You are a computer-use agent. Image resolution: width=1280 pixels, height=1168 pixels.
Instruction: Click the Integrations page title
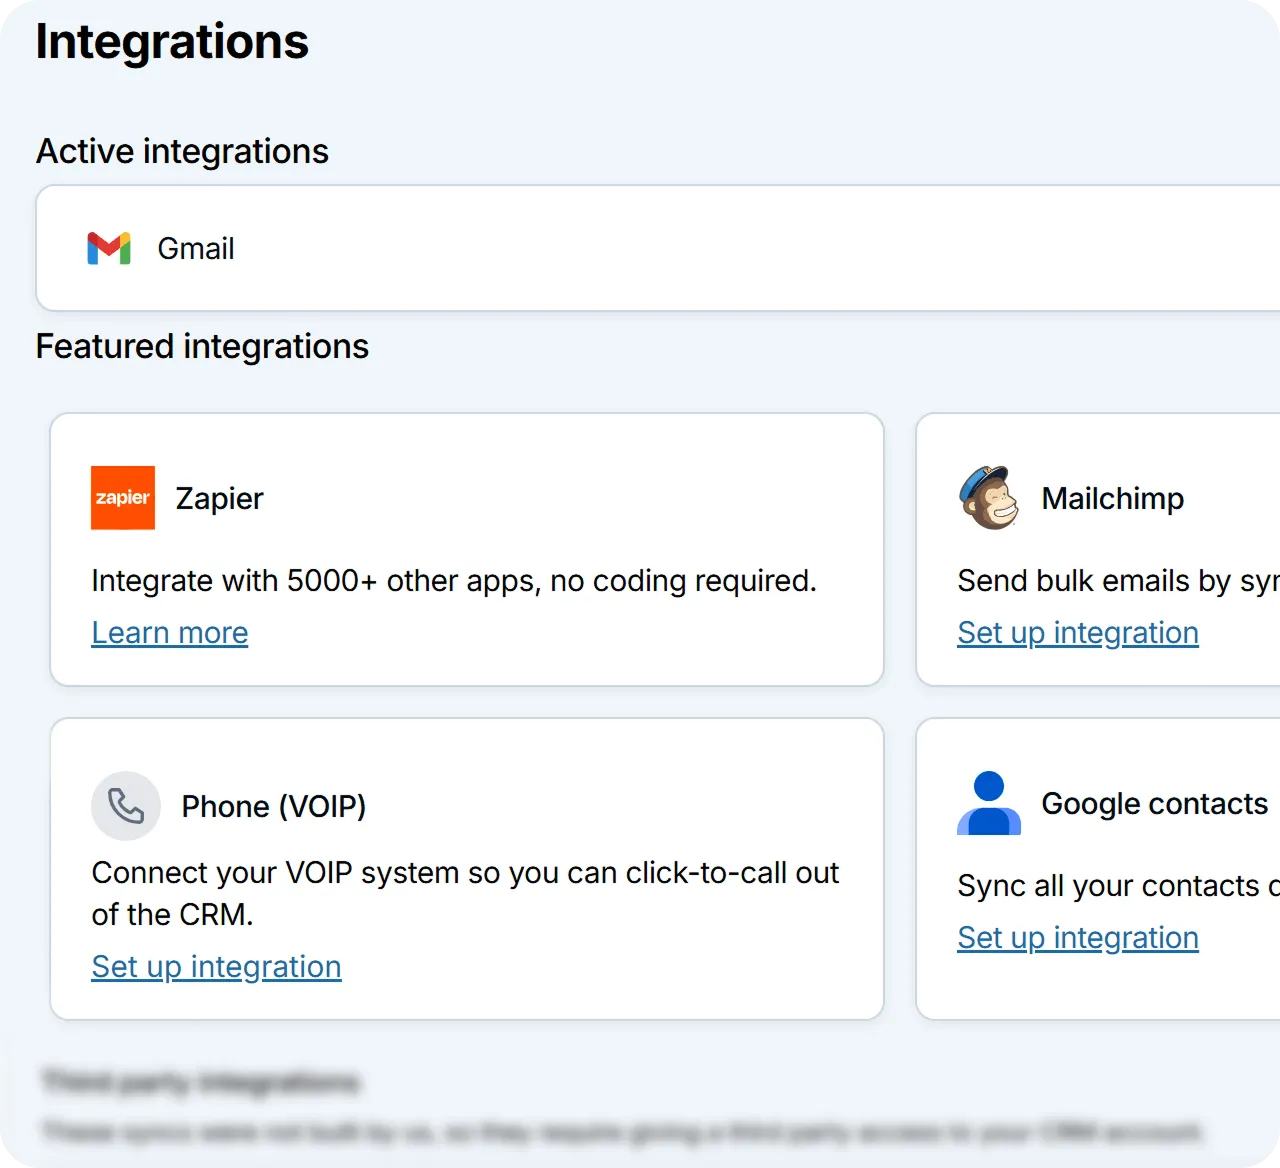(x=172, y=42)
